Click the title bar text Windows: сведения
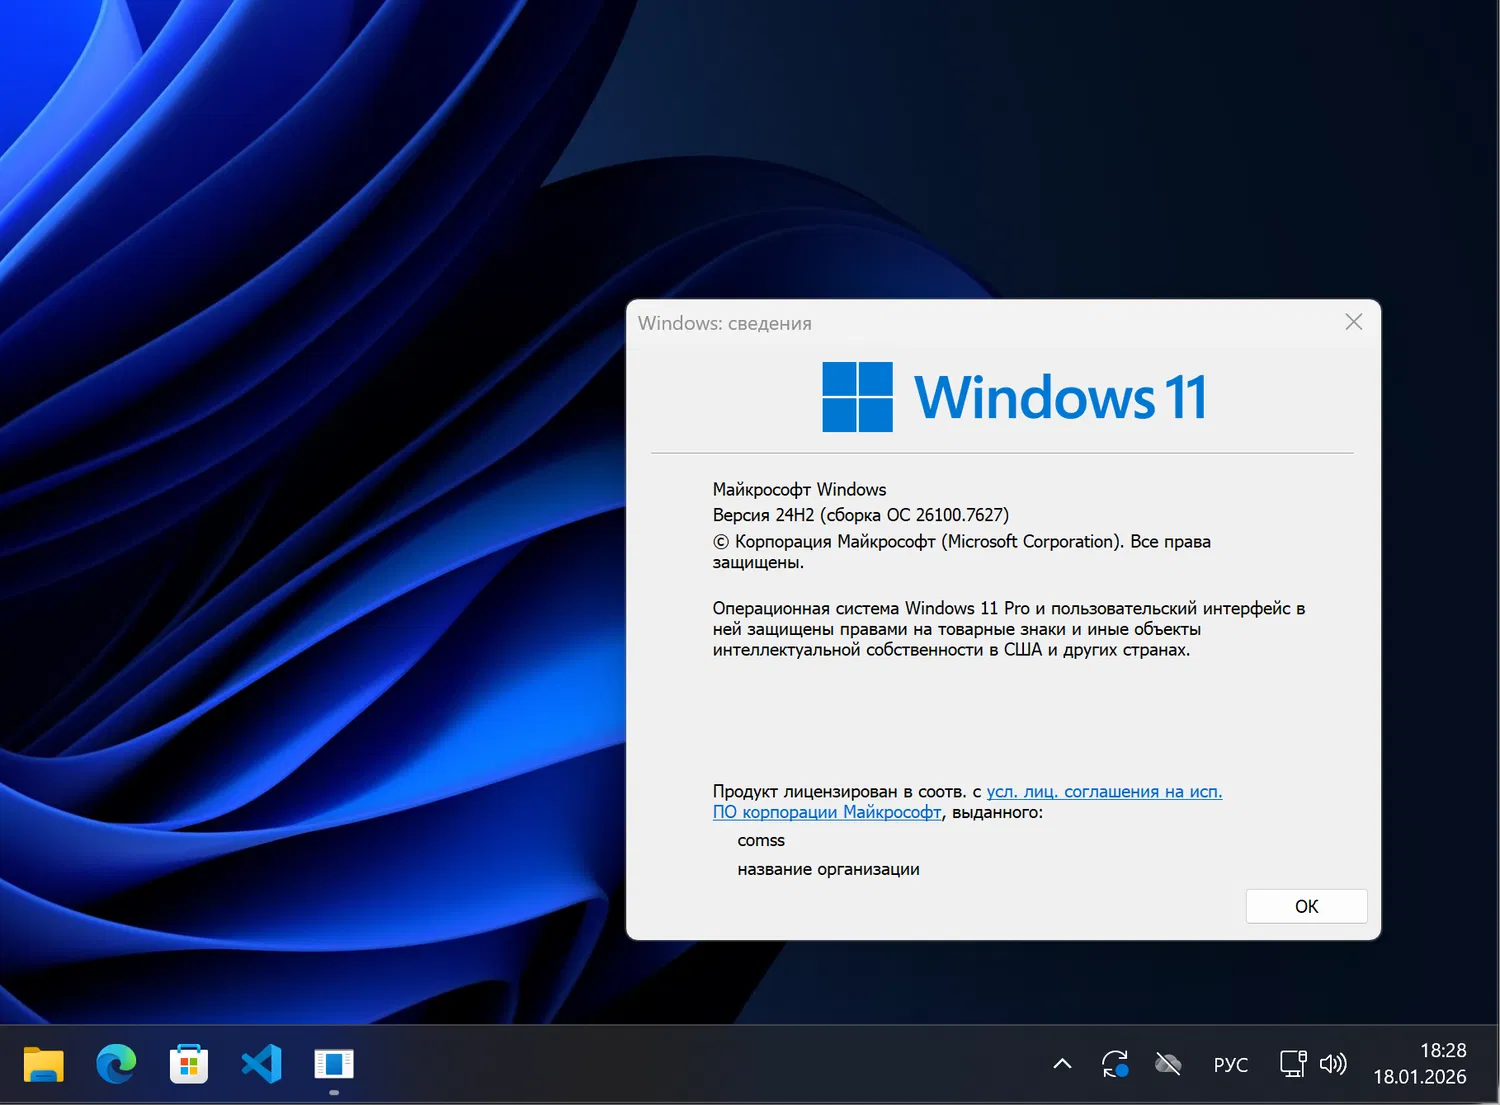Viewport: 1500px width, 1105px height. pyautogui.click(x=726, y=322)
